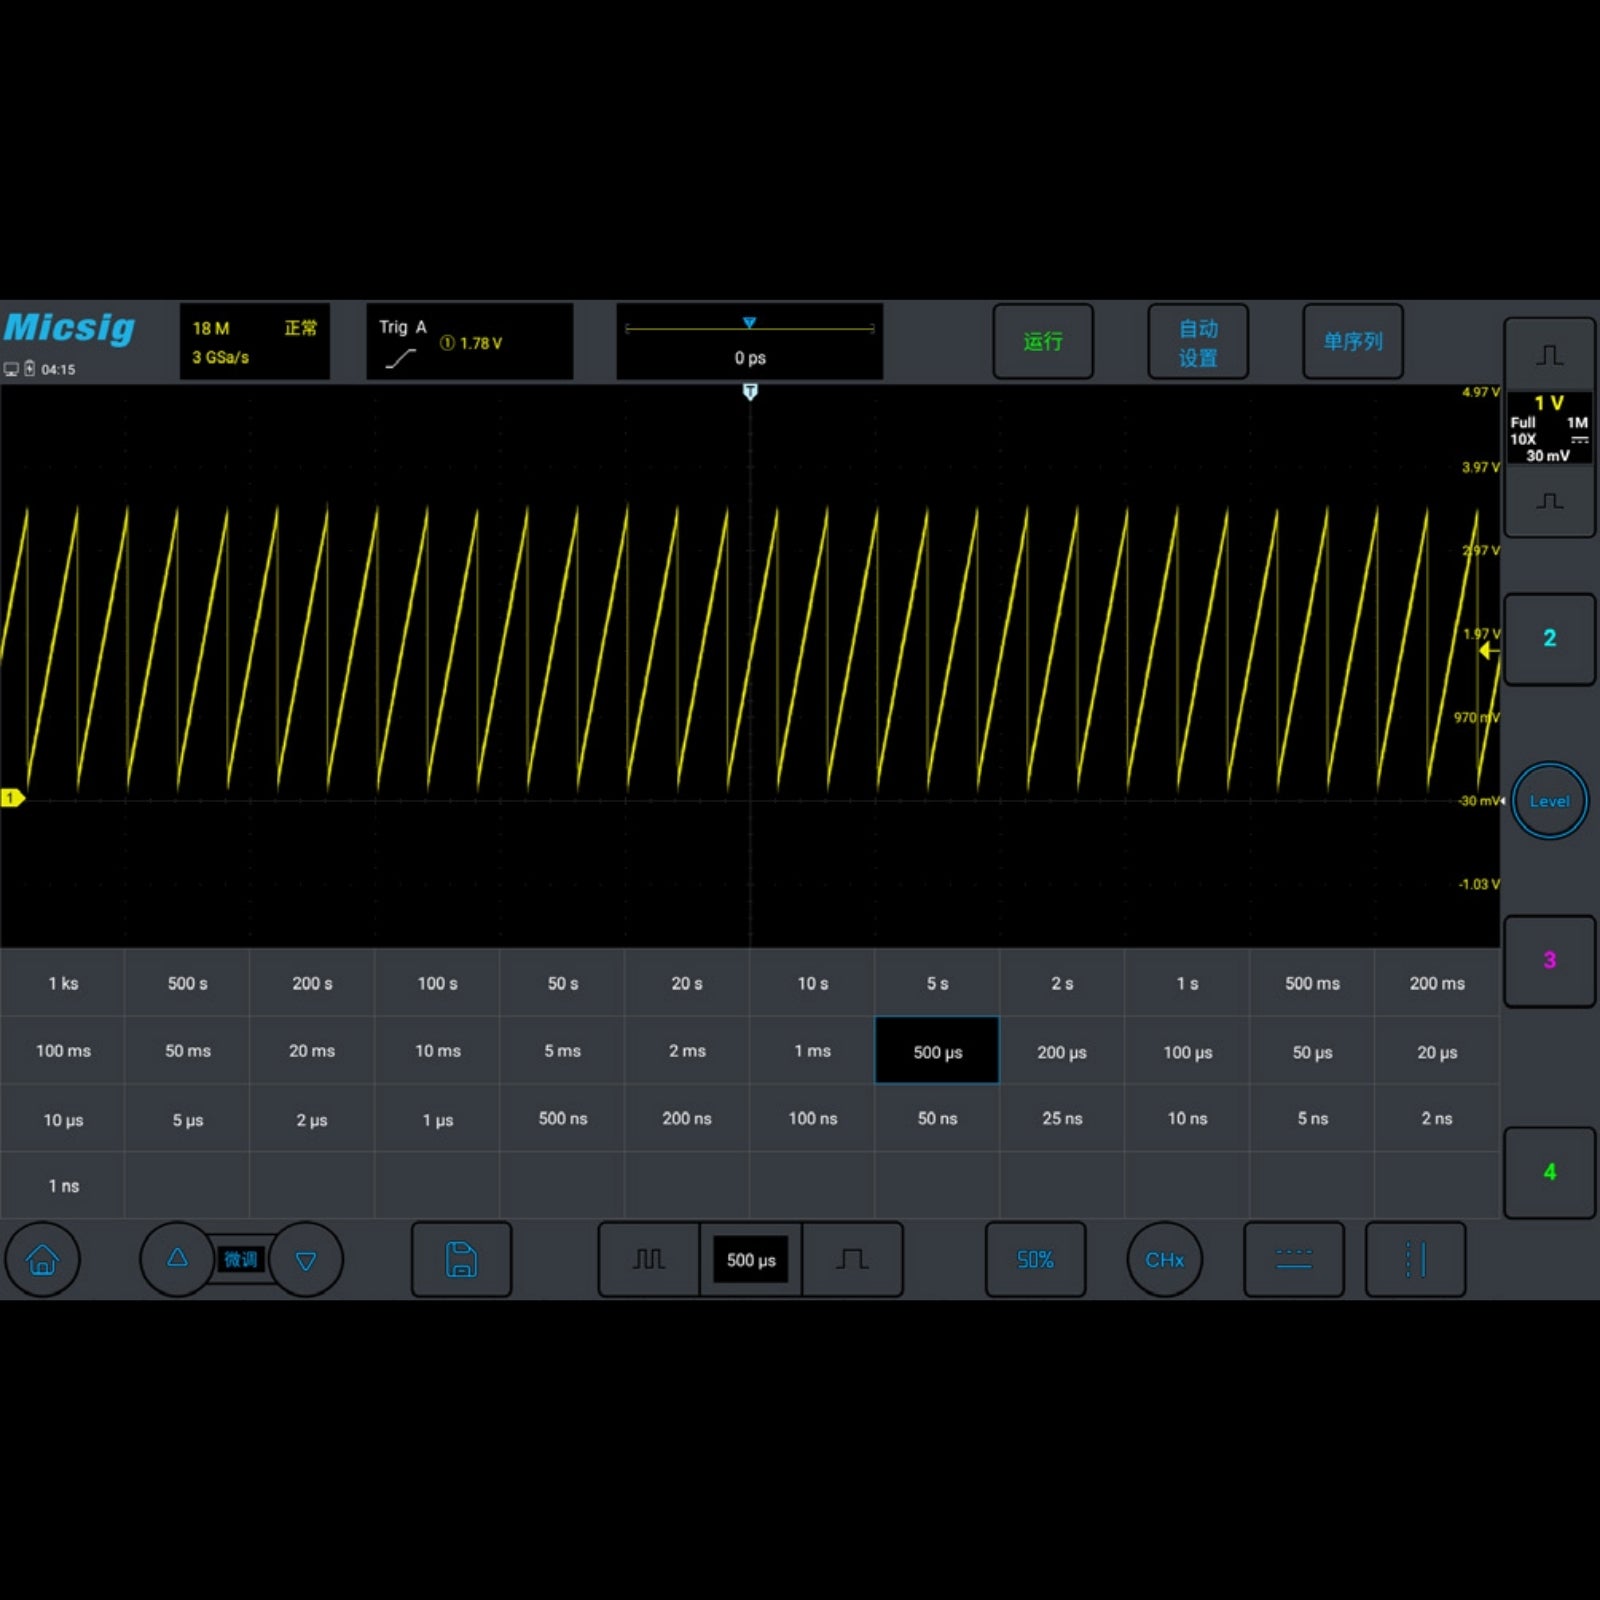Viewport: 1600px width, 1600px height.
Task: Expand the trigger position dropdown showing 0 ps
Action: click(x=750, y=340)
